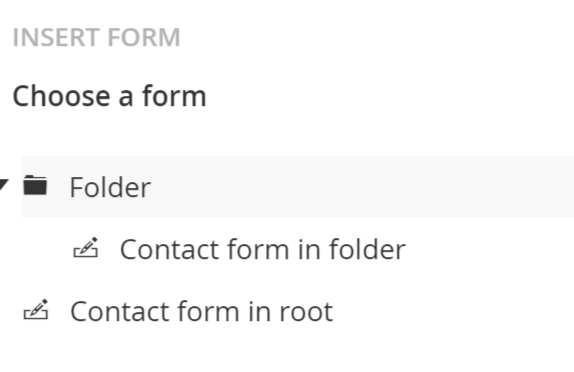Choose Contact form in folder
The width and height of the screenshot is (574, 372).
pos(263,249)
